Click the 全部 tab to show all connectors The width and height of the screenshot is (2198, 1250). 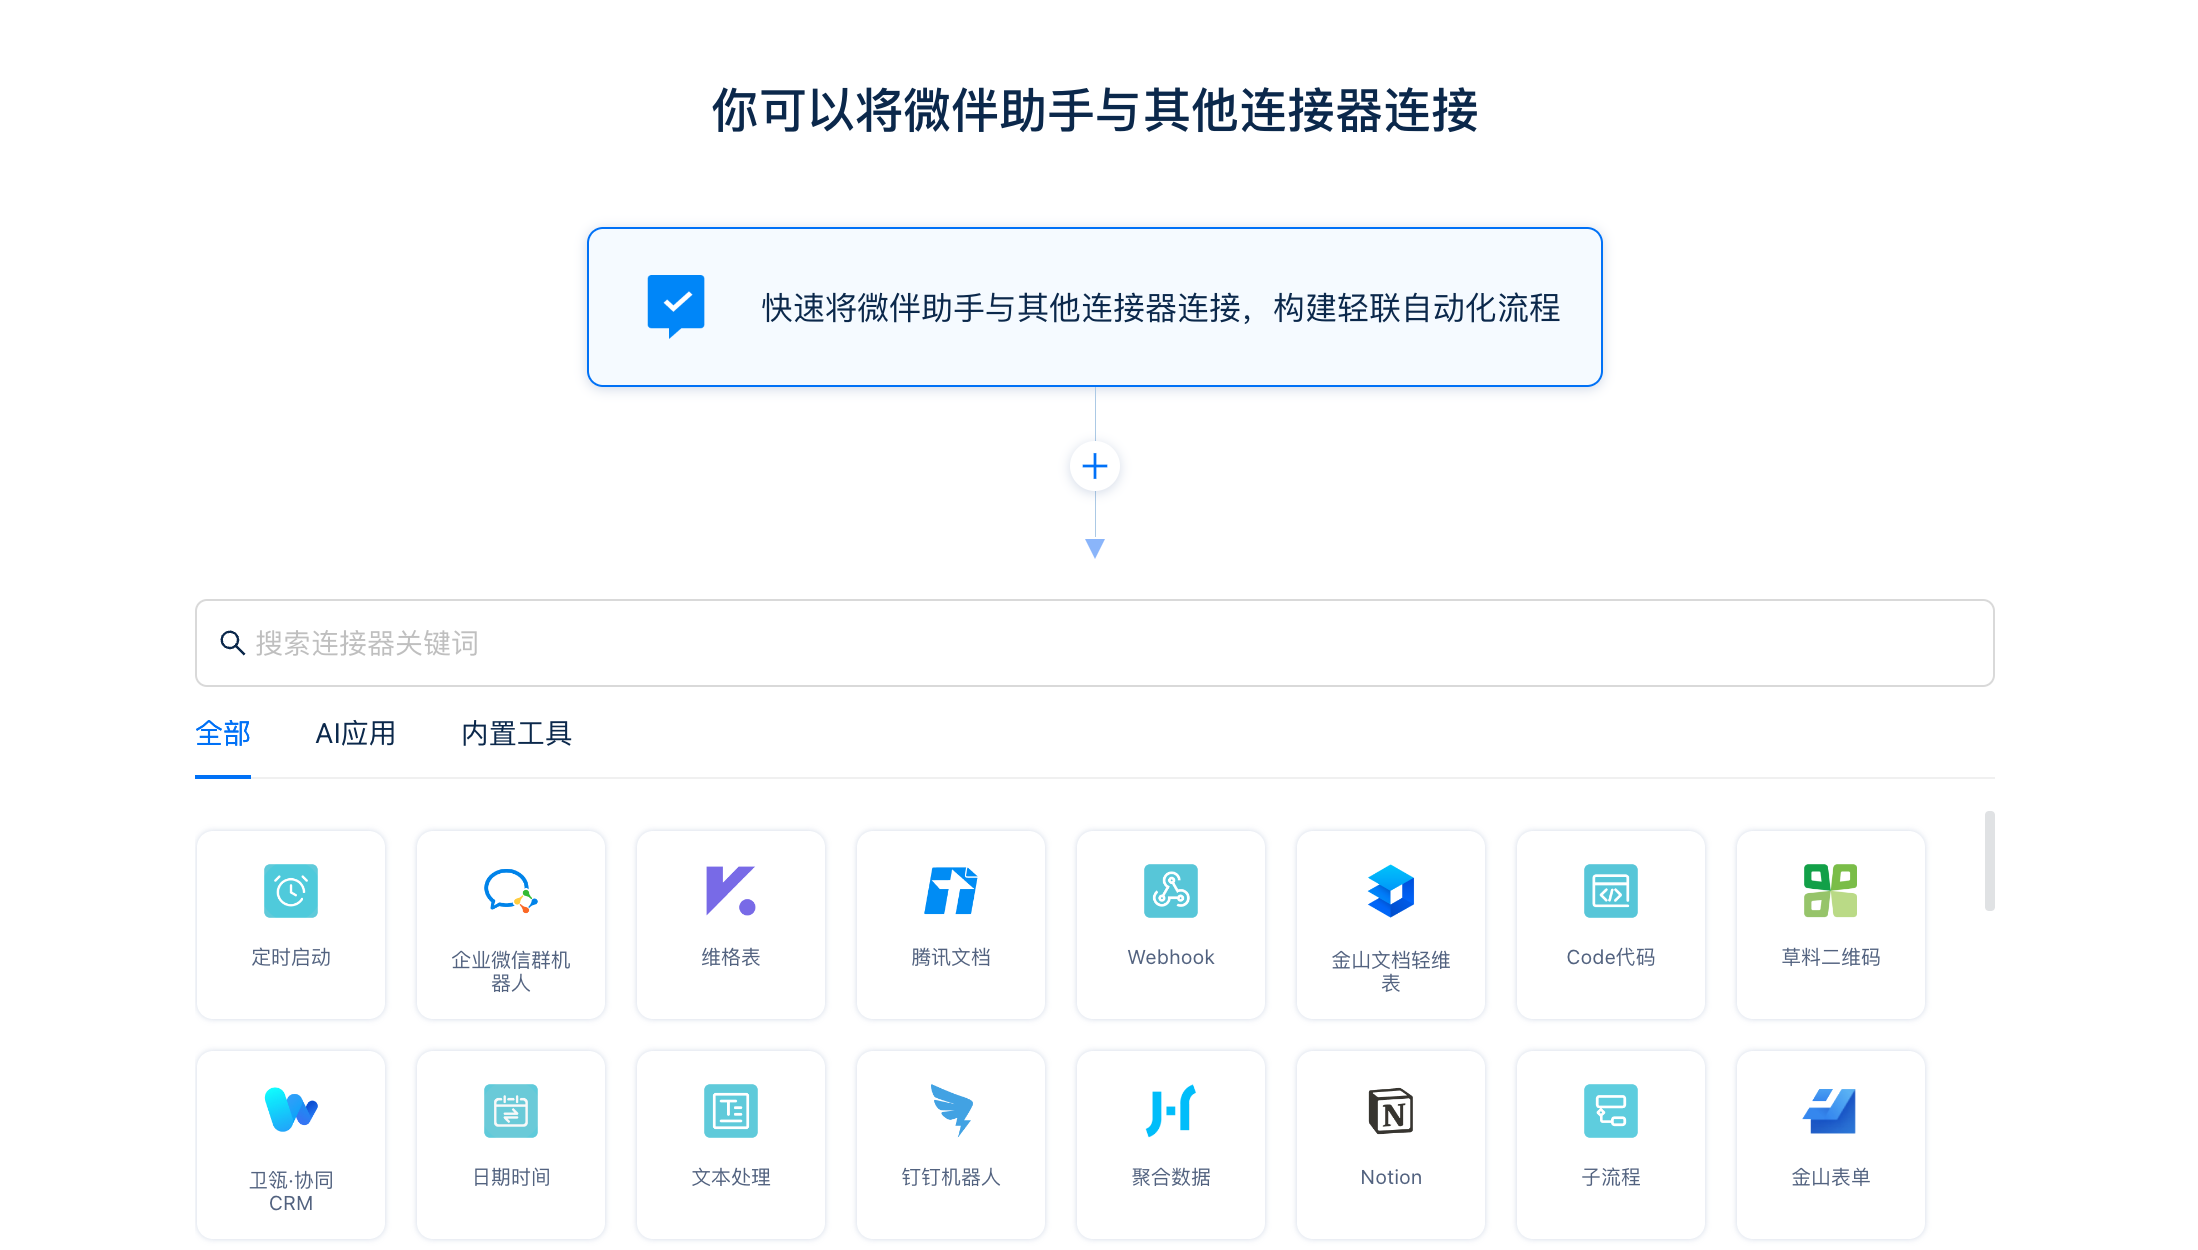(x=222, y=734)
